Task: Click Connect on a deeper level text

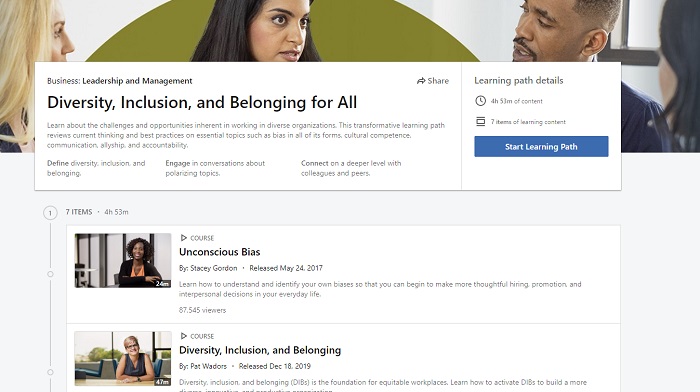Action: pos(351,168)
